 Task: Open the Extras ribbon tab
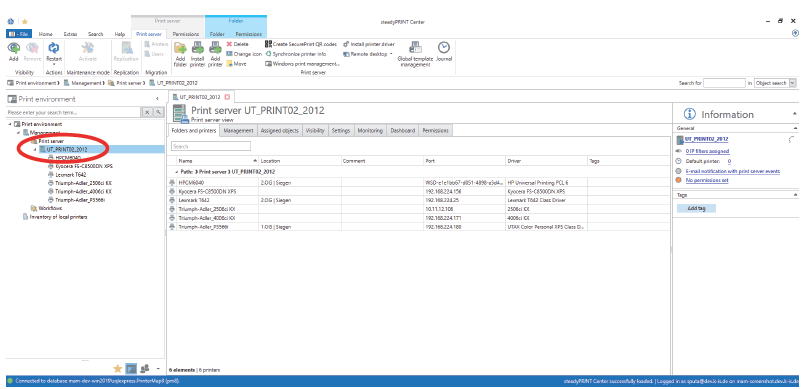coord(70,34)
